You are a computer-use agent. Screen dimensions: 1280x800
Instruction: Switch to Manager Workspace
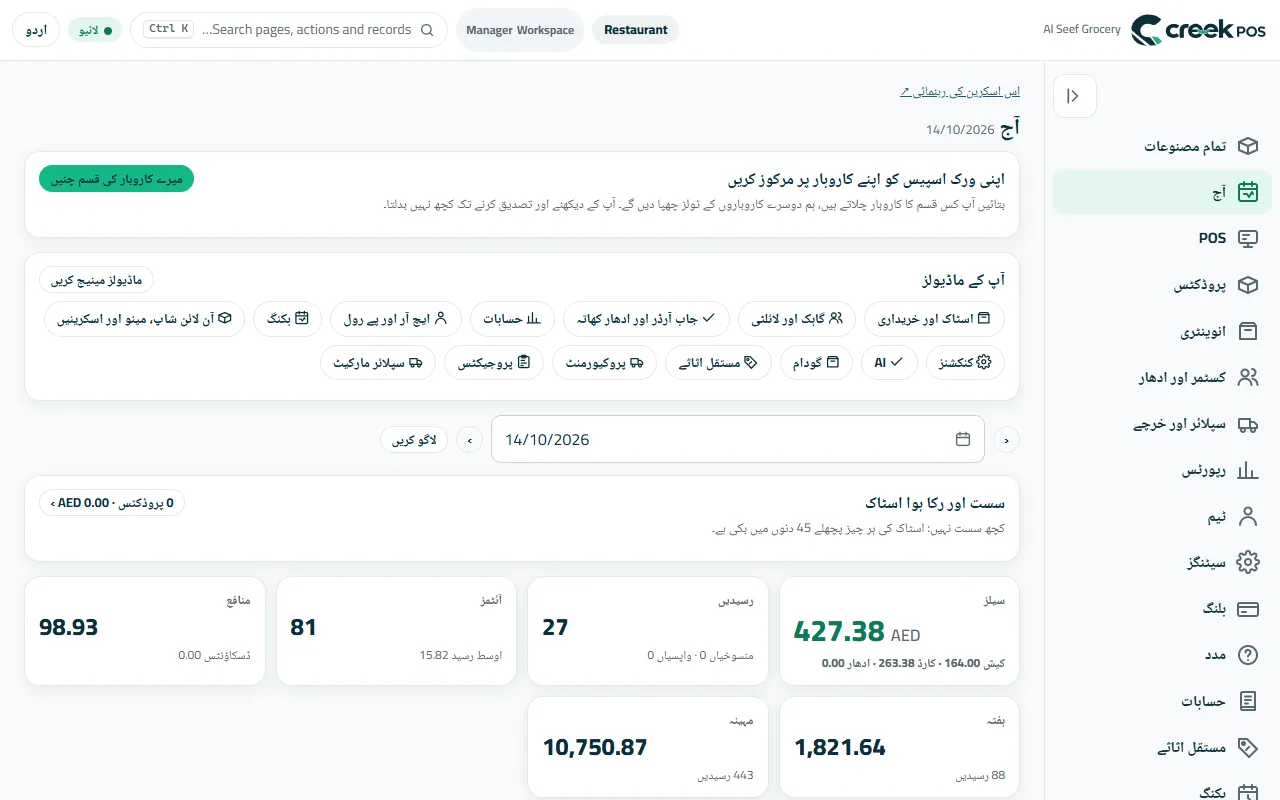(520, 30)
